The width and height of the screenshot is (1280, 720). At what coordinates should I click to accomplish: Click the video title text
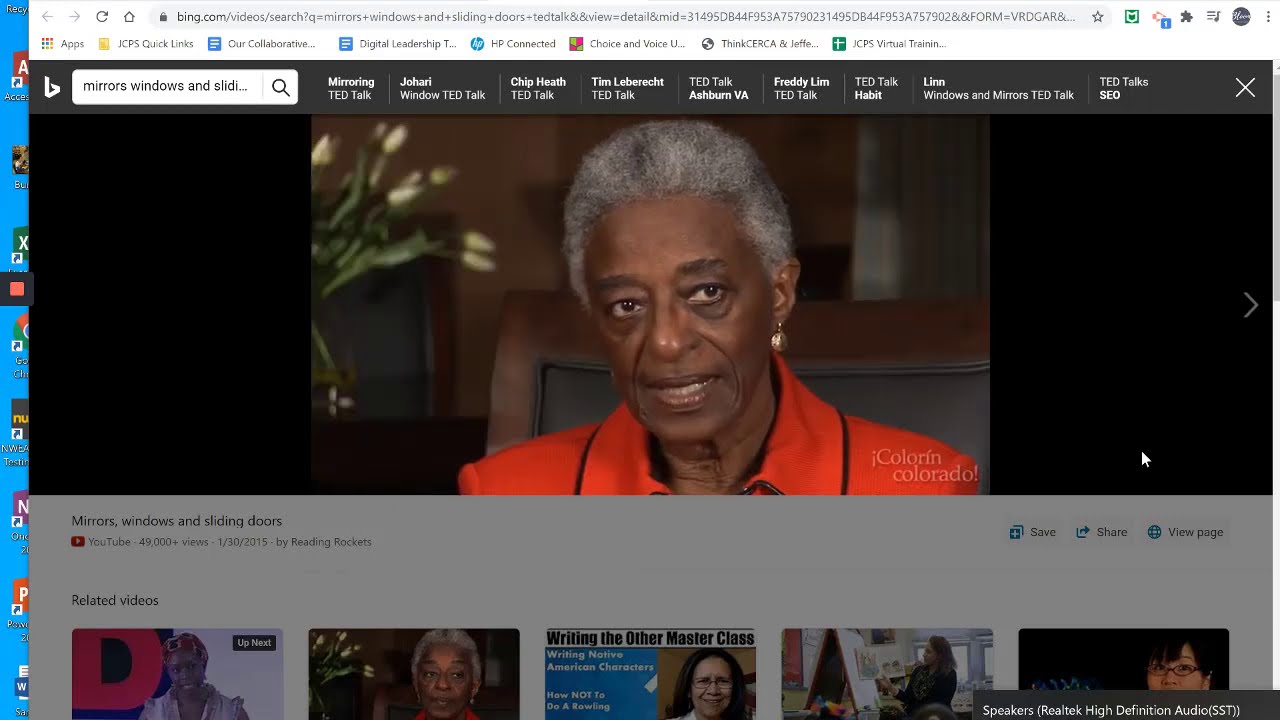[177, 521]
